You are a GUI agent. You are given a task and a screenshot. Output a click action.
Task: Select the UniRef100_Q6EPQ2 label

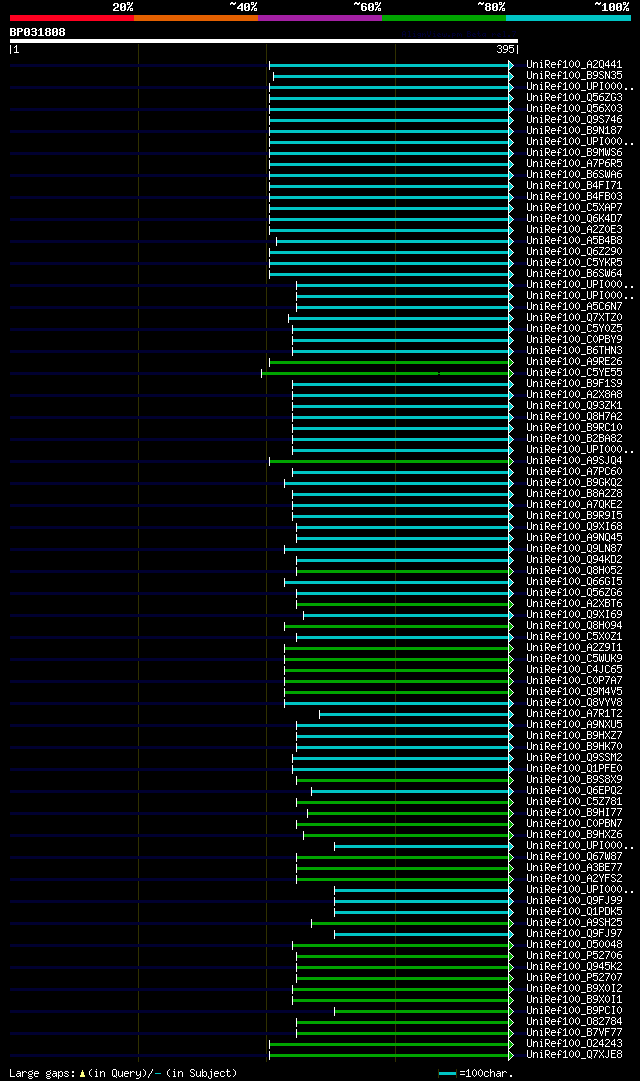click(x=574, y=791)
